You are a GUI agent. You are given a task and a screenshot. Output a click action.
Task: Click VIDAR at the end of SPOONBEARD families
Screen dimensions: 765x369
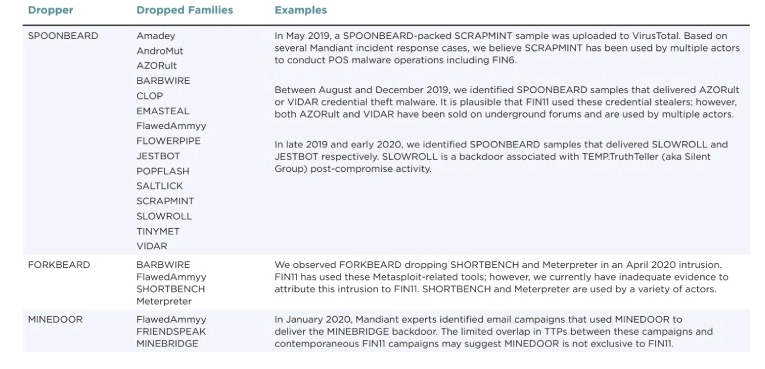152,246
